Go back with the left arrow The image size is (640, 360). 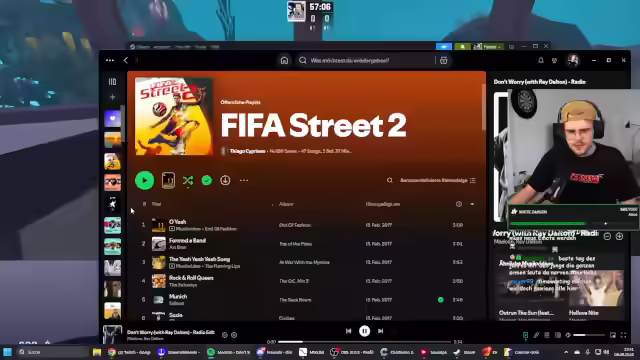click(x=126, y=60)
